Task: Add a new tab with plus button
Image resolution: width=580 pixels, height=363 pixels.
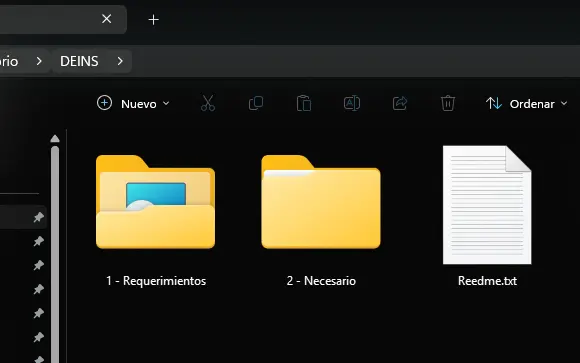Action: [154, 20]
